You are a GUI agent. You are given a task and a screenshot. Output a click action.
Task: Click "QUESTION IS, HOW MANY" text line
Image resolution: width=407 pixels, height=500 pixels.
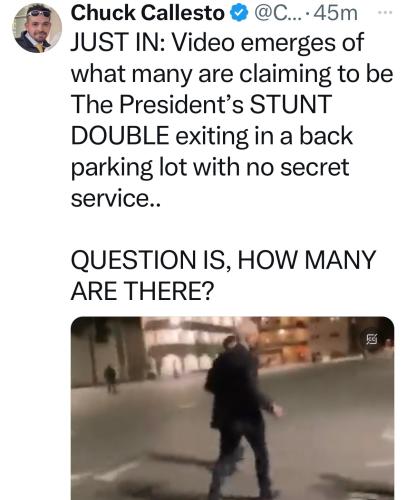(x=223, y=260)
